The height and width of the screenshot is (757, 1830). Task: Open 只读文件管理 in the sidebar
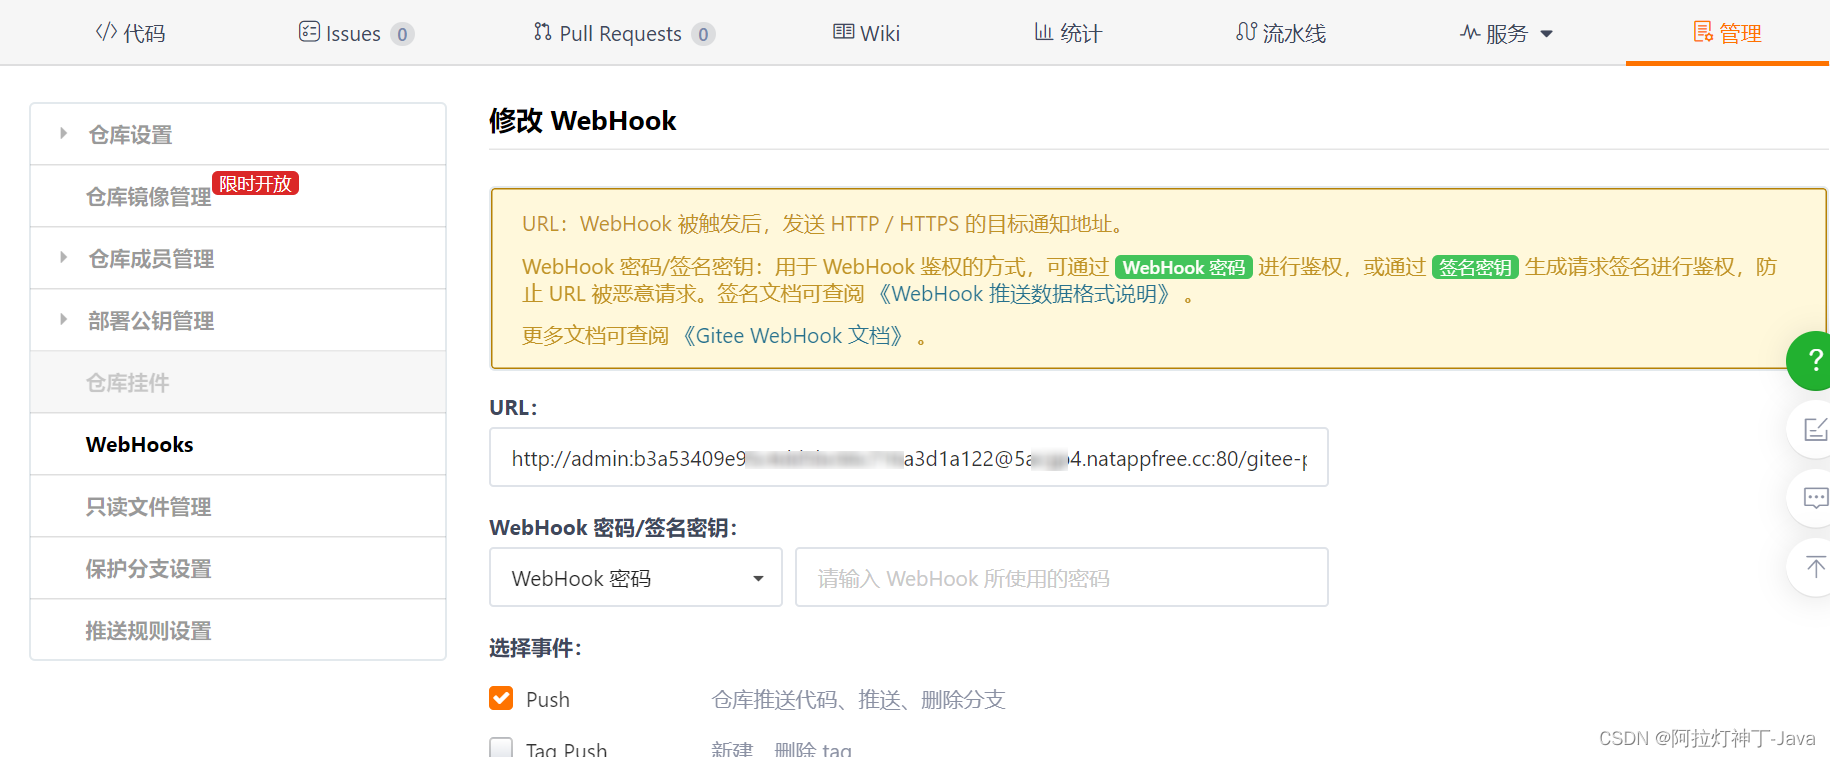[238, 506]
